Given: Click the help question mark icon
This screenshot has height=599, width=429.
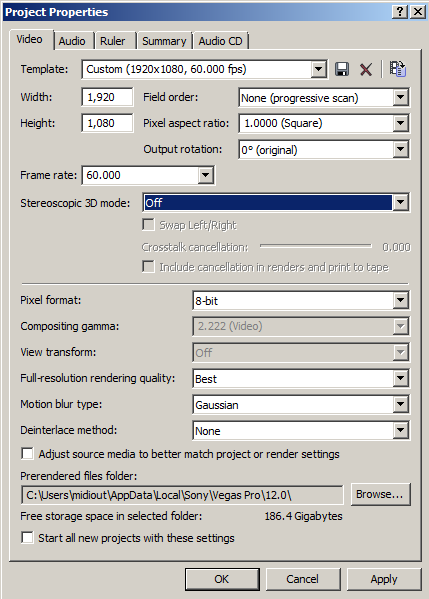Looking at the screenshot, I should 400,12.
